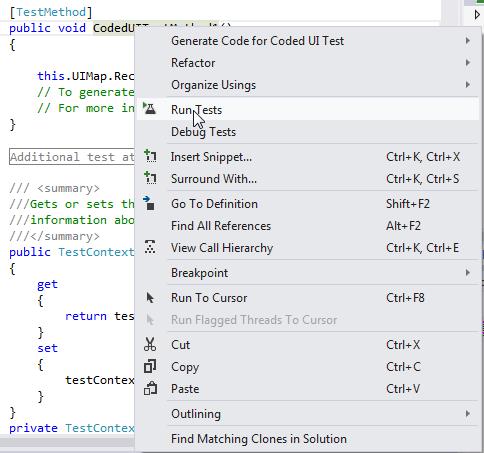Expand the Breakpoint submenu arrow

(468, 273)
